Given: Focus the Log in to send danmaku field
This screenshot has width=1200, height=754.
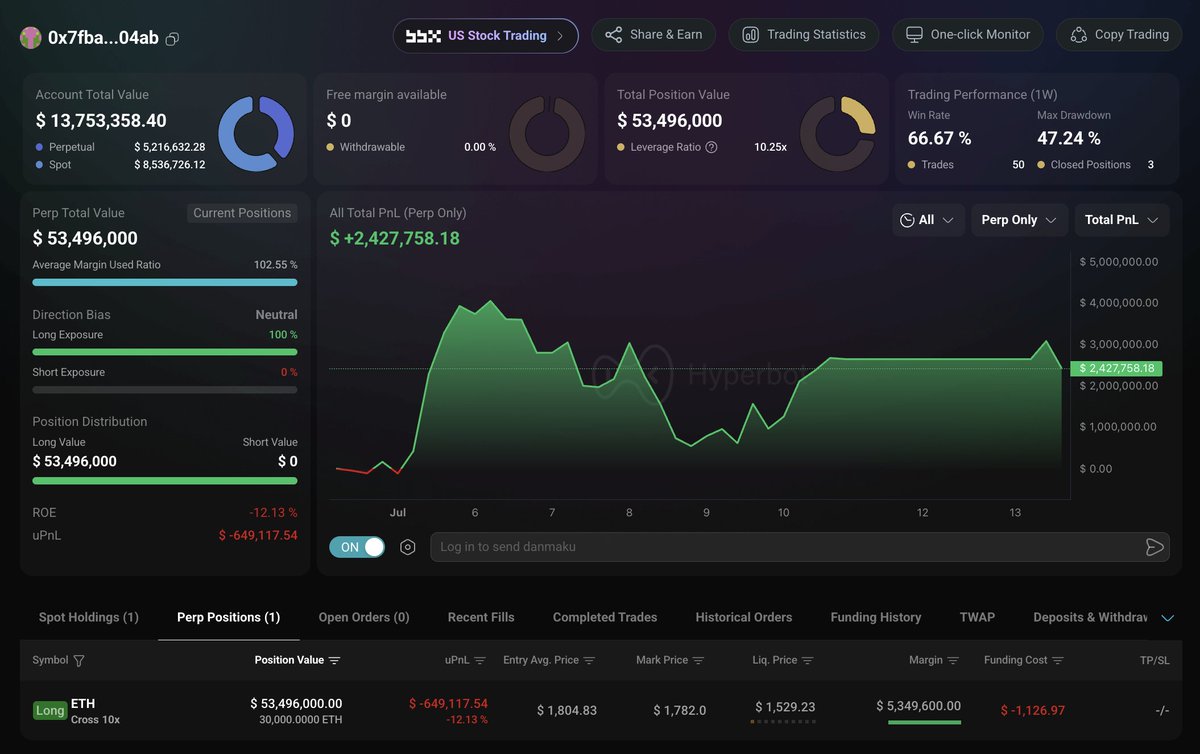Looking at the screenshot, I should [800, 547].
